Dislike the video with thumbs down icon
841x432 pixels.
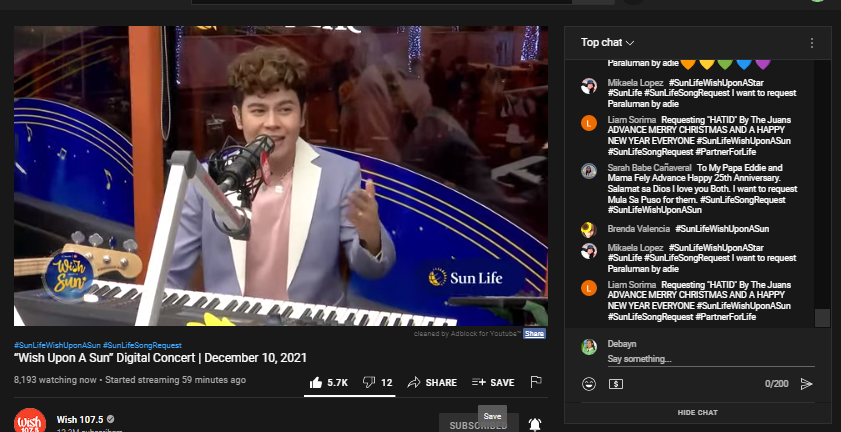[368, 383]
